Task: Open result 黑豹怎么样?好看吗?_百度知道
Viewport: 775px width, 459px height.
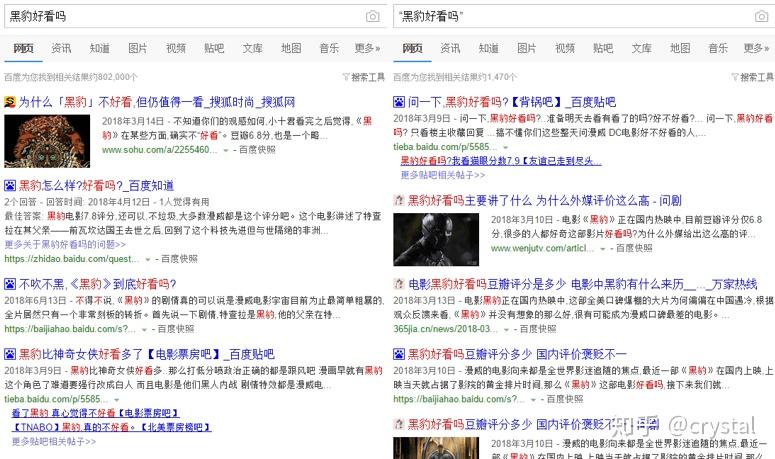Action: coord(96,186)
